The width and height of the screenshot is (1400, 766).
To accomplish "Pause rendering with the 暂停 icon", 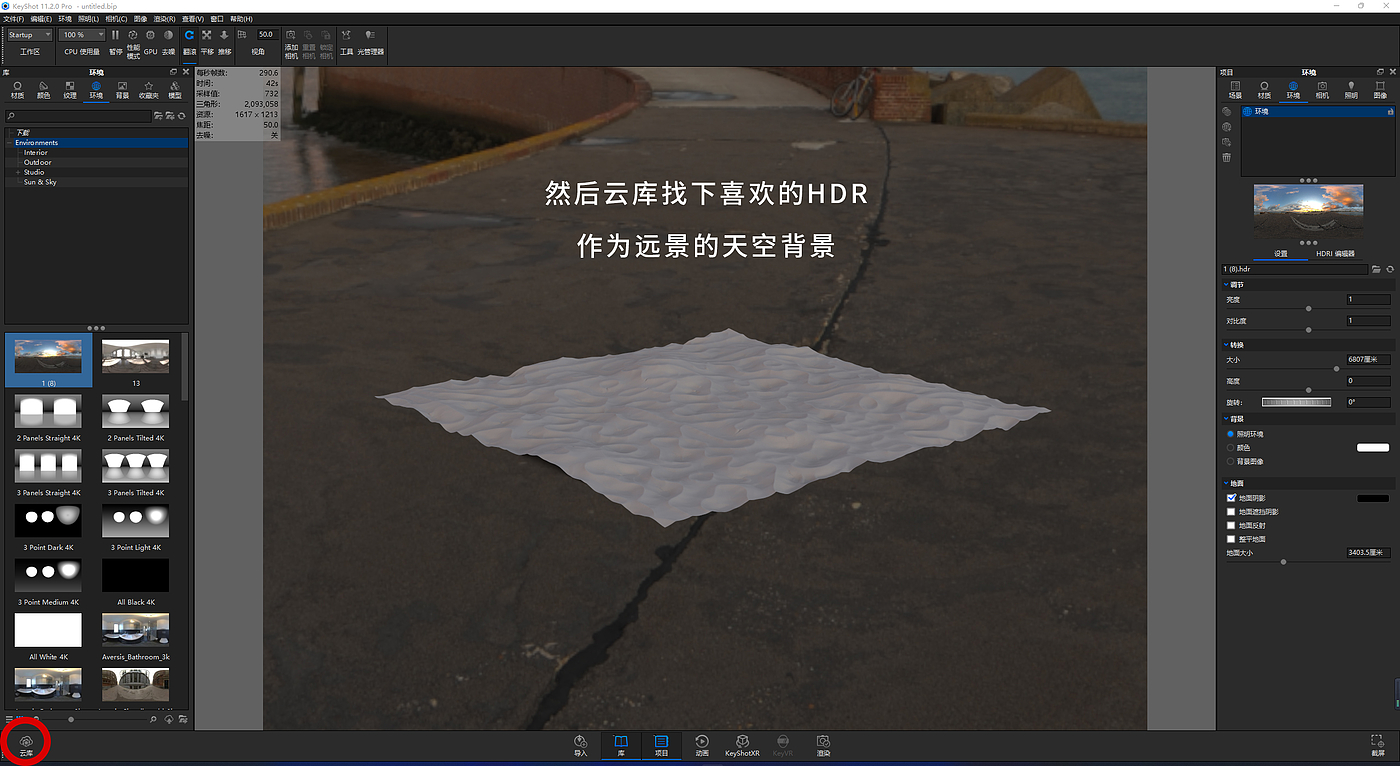I will pyautogui.click(x=116, y=41).
